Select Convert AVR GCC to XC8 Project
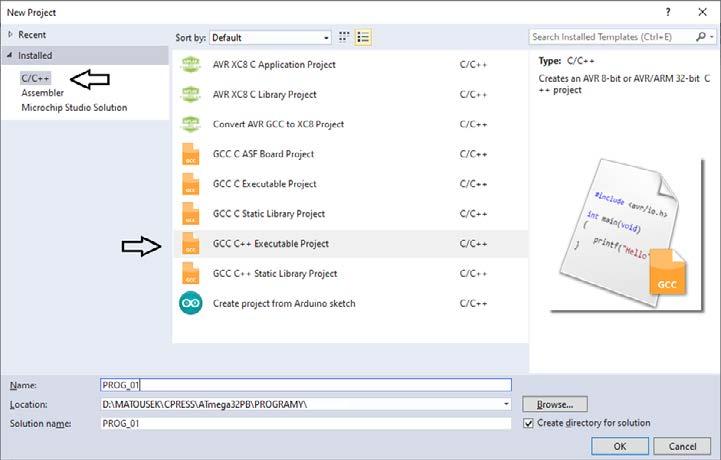 click(x=278, y=124)
